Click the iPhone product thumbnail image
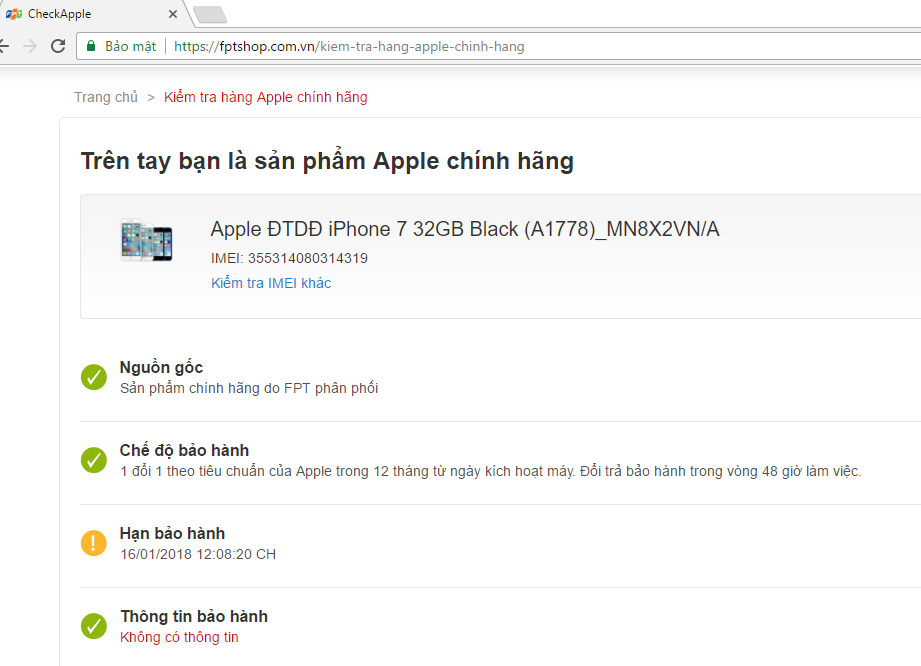This screenshot has height=666, width=921. 146,240
